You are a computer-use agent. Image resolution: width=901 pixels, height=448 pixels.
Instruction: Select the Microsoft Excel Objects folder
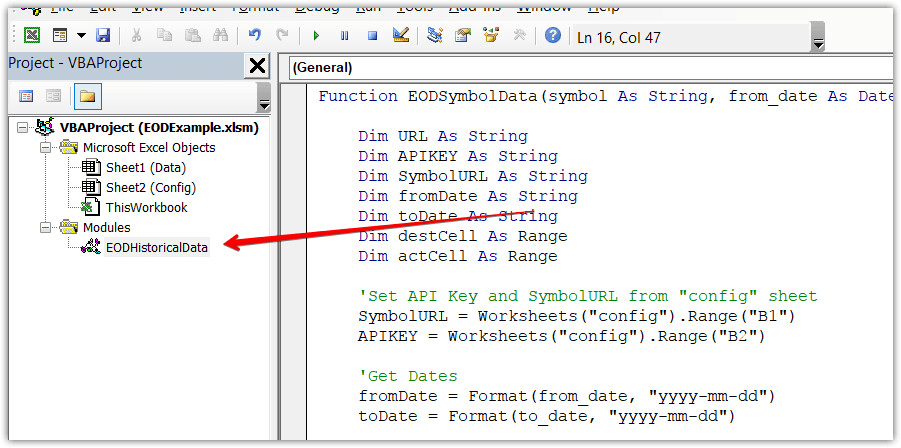pos(149,148)
